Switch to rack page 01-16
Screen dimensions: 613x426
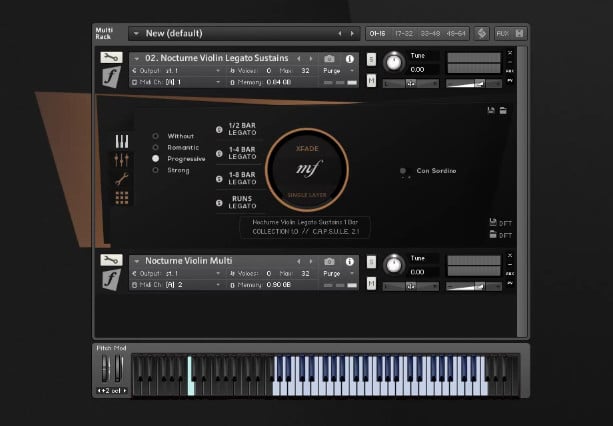[x=377, y=34]
